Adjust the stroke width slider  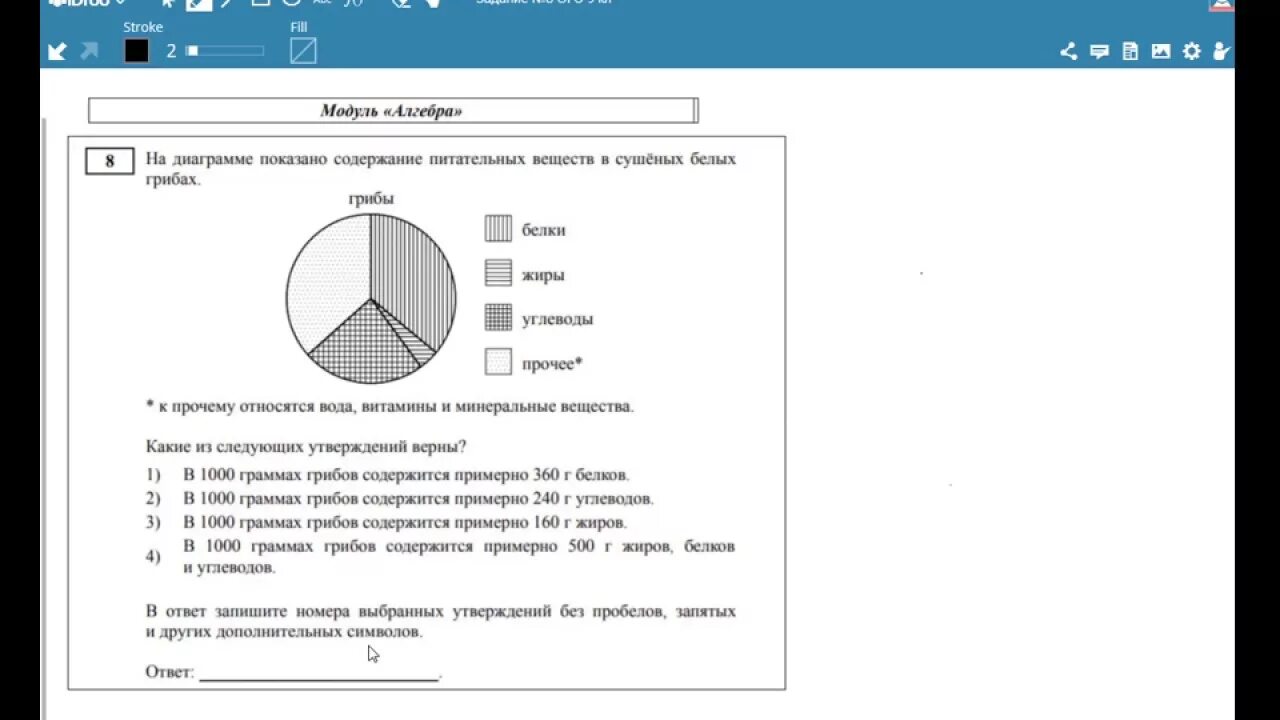pyautogui.click(x=225, y=51)
